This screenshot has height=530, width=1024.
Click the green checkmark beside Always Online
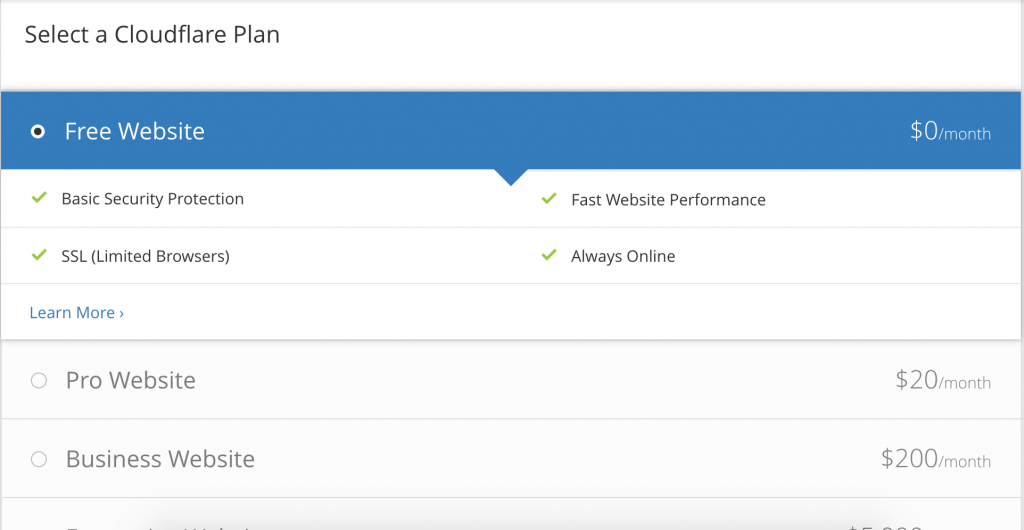[x=549, y=254]
